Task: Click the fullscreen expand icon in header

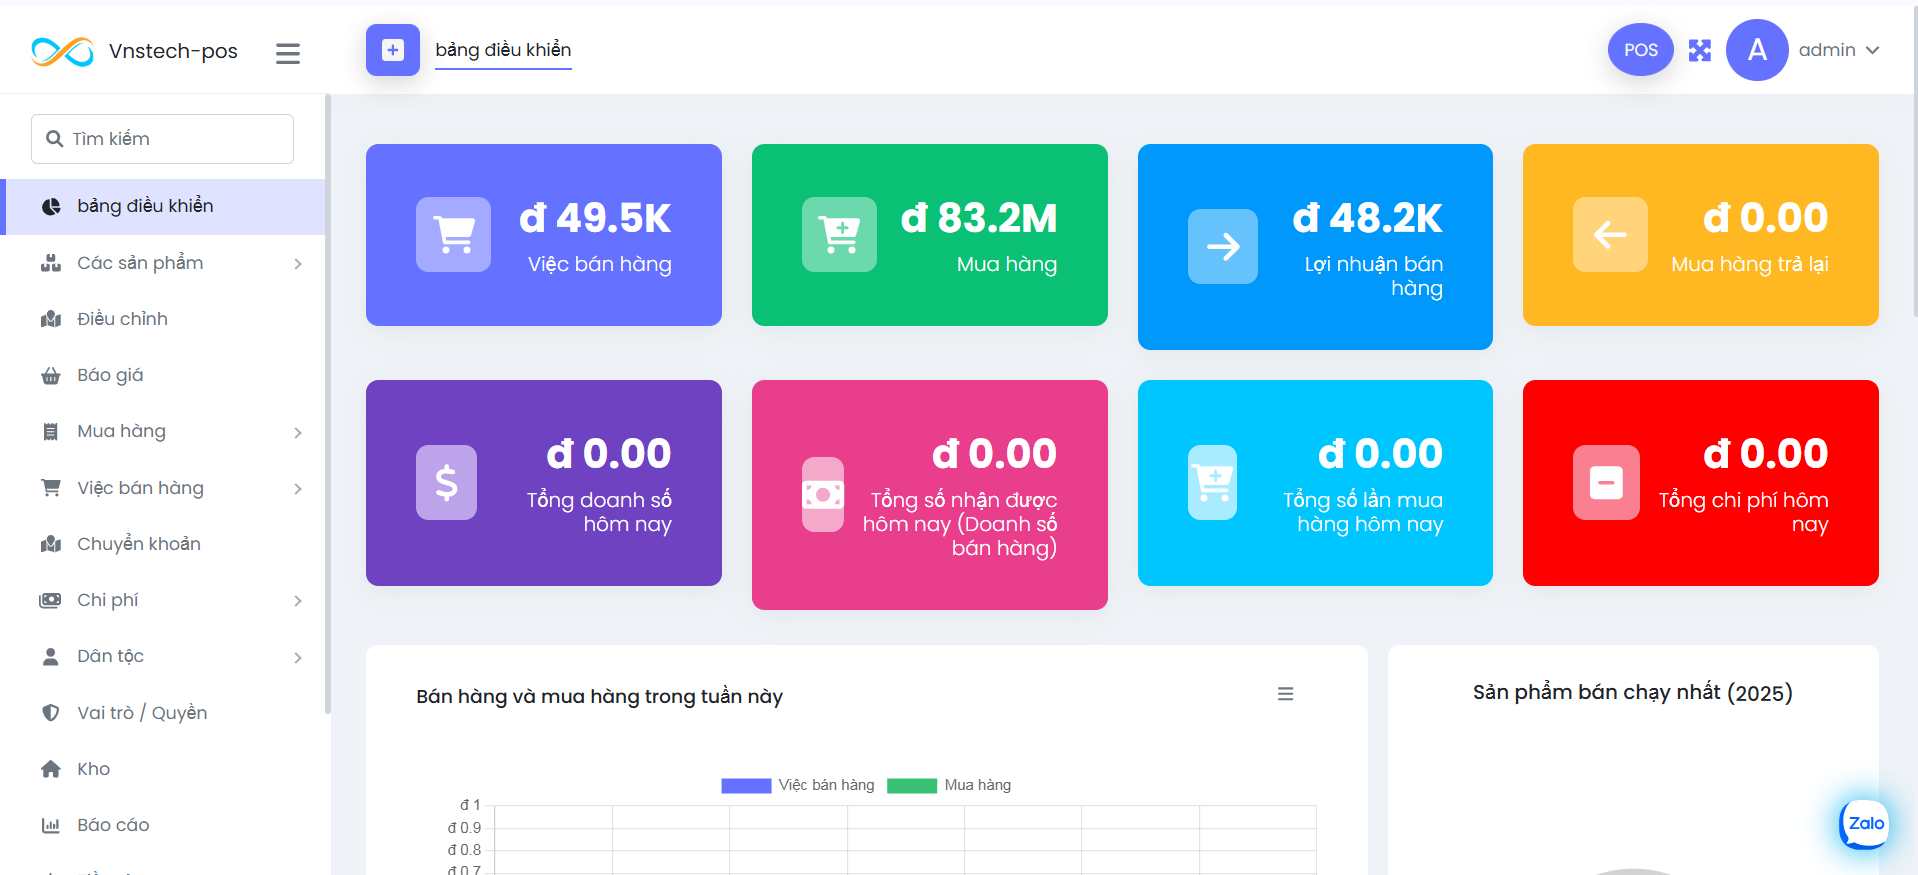Action: [x=1699, y=50]
